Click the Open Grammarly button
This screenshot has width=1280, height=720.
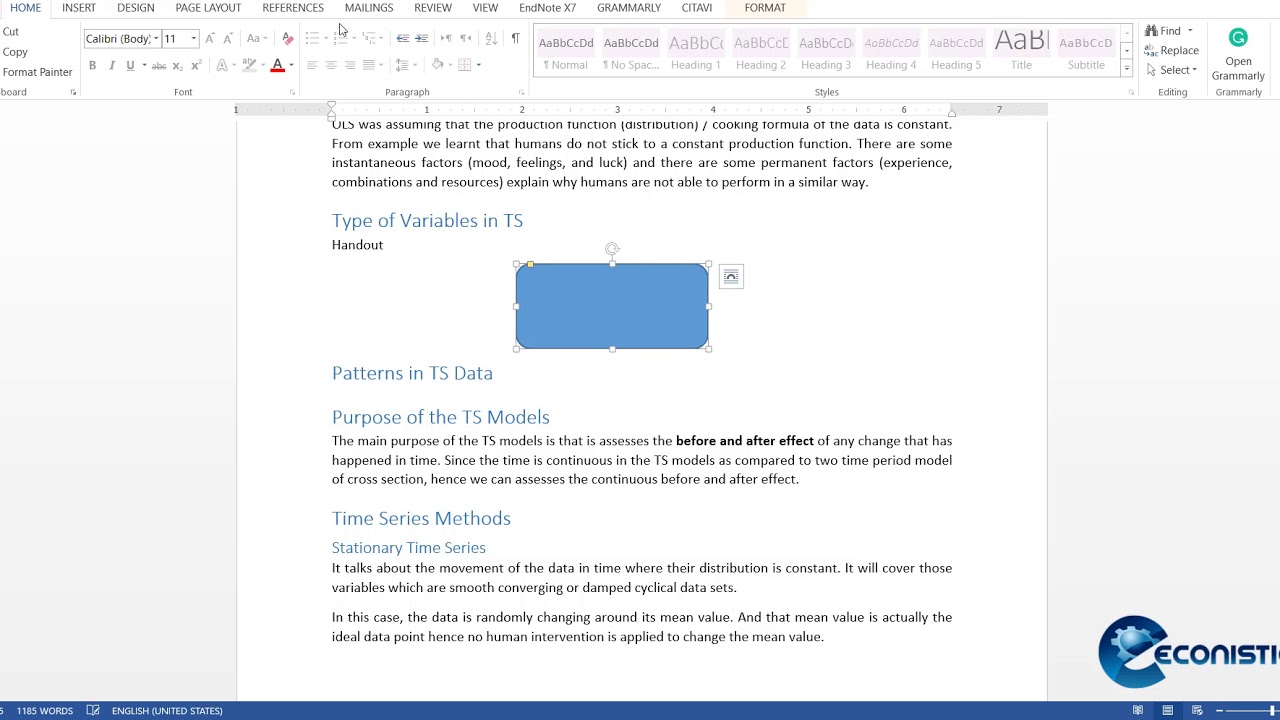click(1238, 55)
